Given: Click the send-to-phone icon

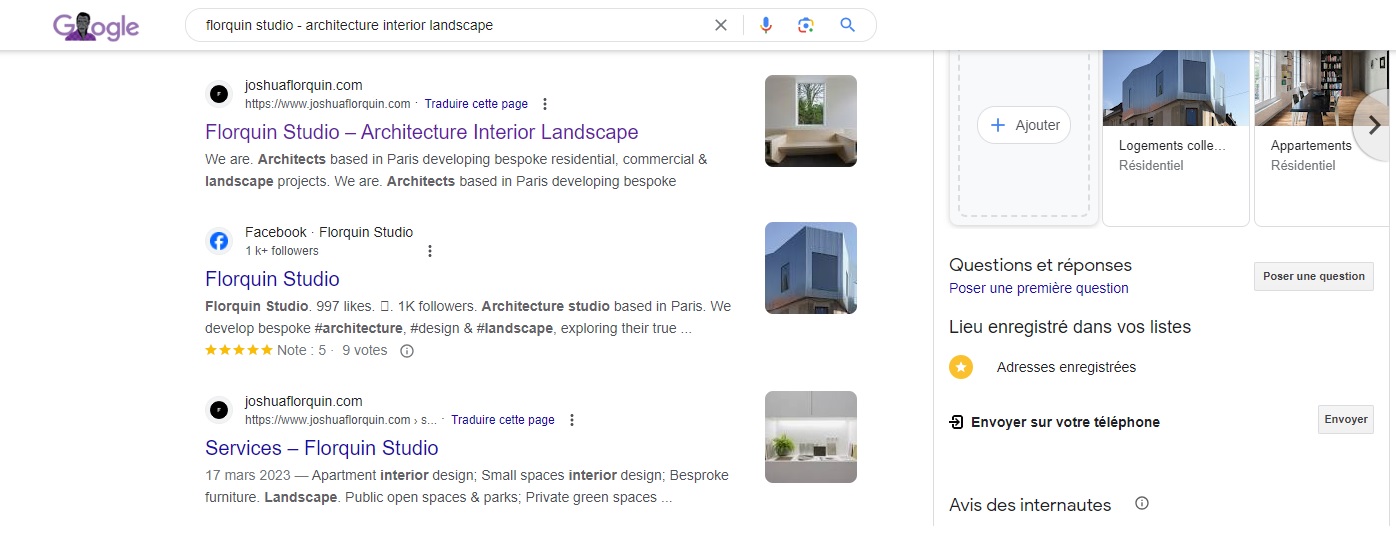Looking at the screenshot, I should click(956, 422).
